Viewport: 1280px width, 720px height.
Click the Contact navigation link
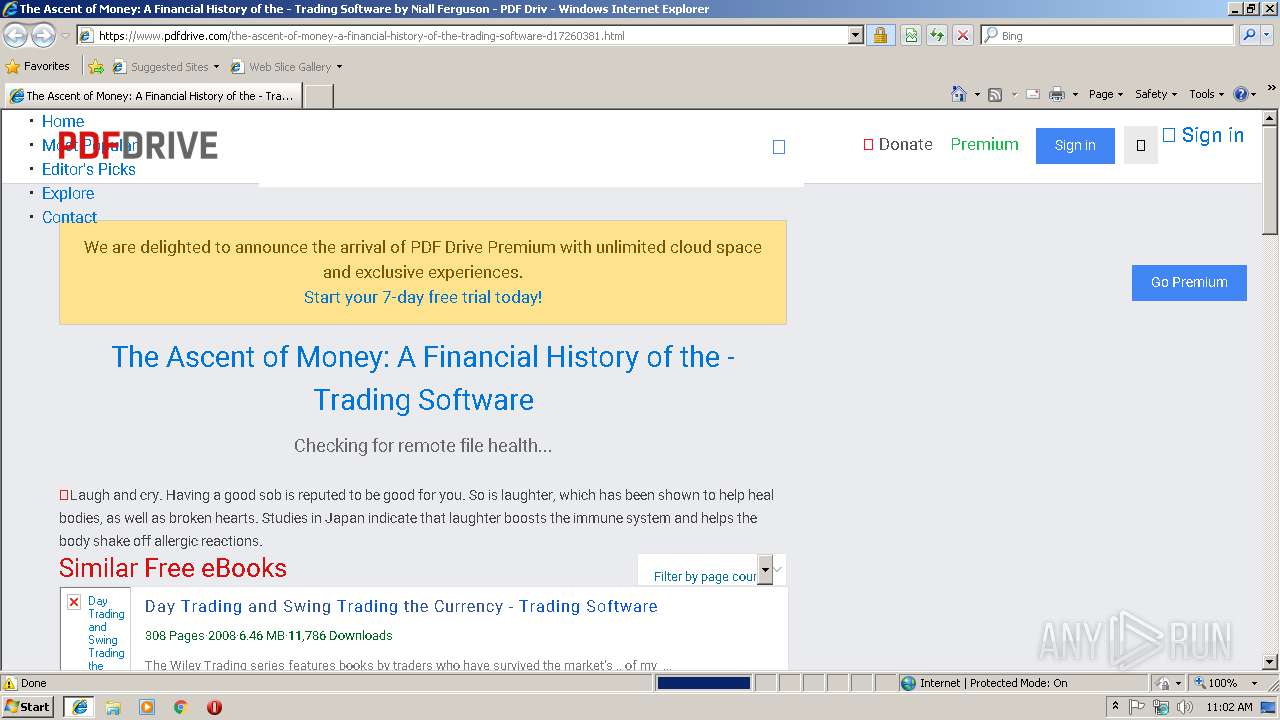point(69,217)
